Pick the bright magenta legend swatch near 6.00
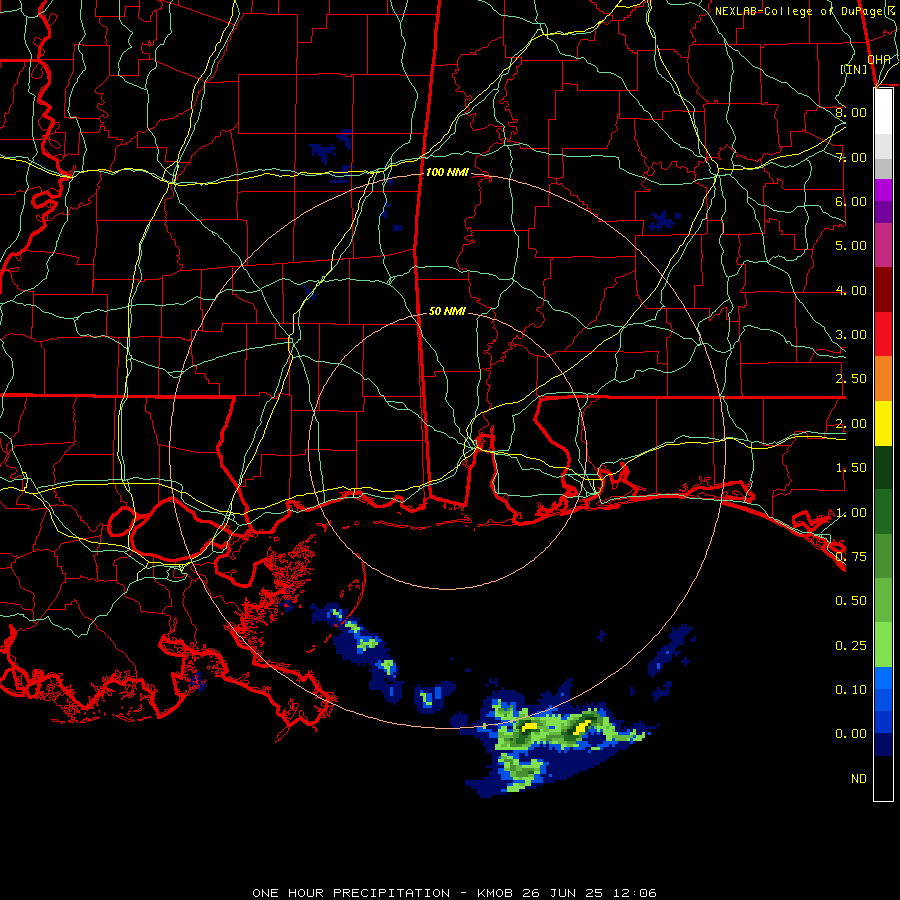900x900 pixels. pos(883,190)
